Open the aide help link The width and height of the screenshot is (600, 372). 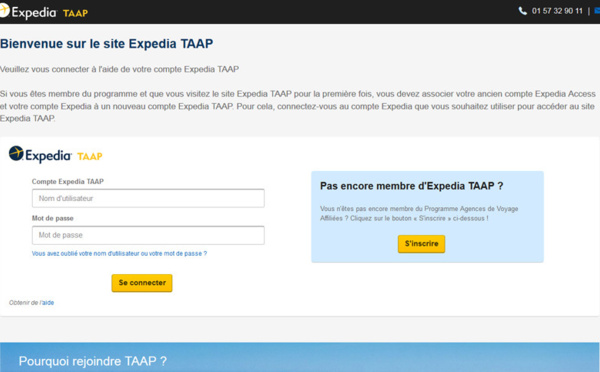point(48,303)
